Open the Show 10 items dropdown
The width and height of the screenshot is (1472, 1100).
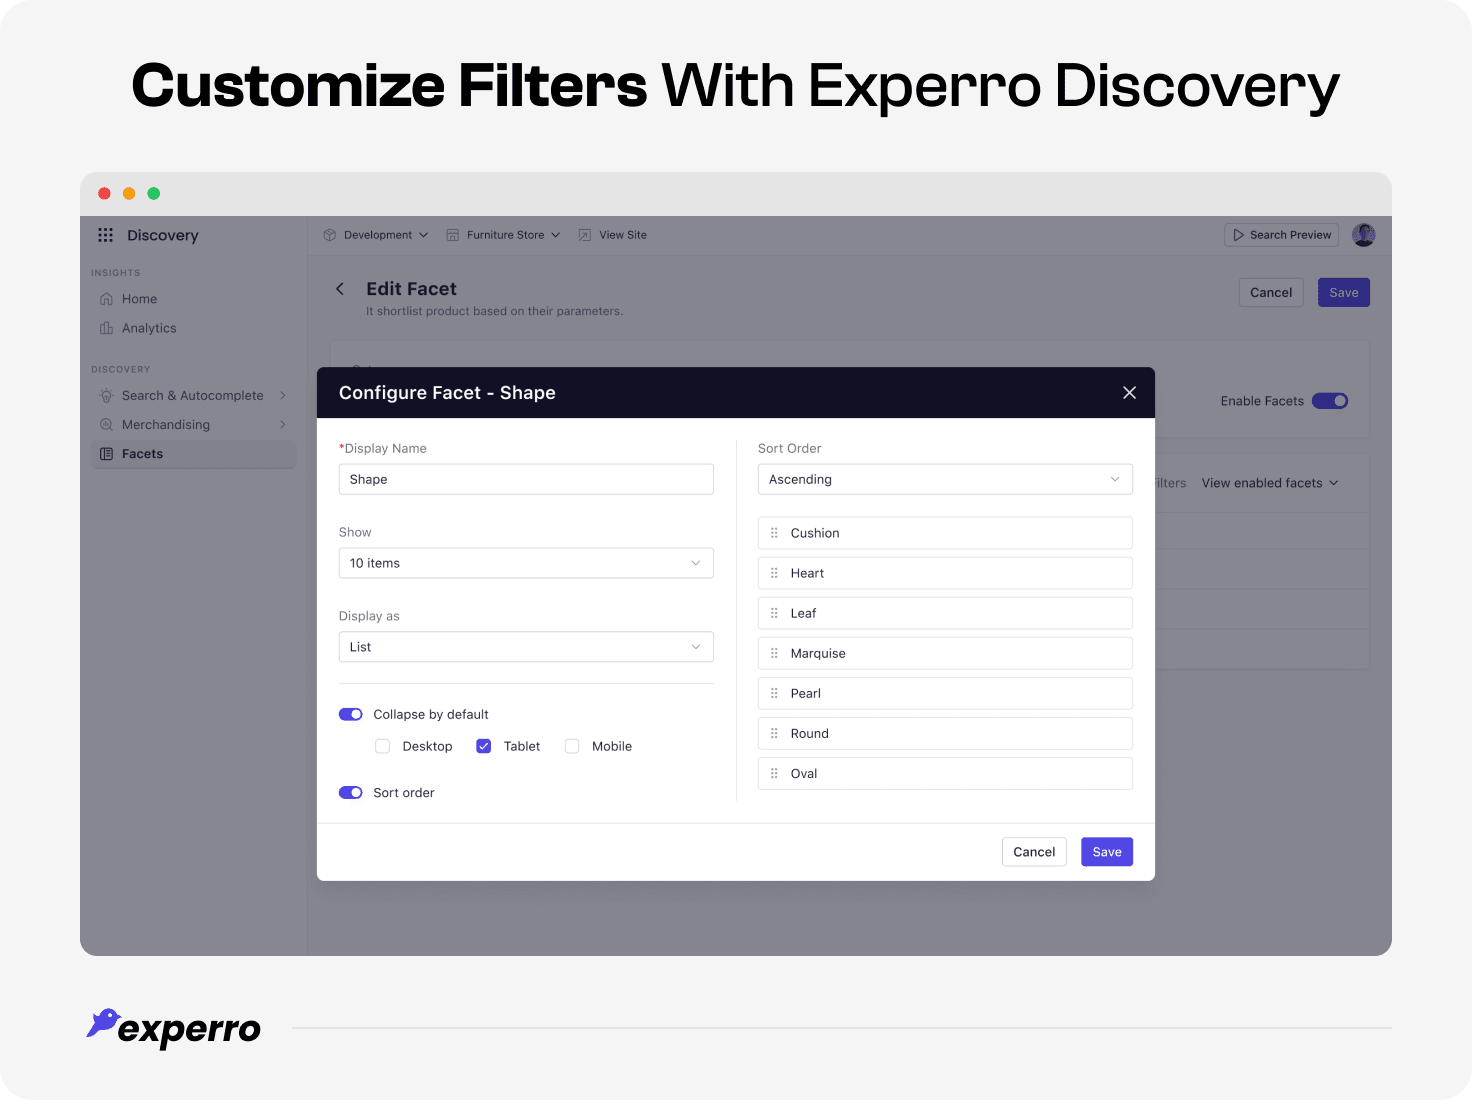point(526,563)
